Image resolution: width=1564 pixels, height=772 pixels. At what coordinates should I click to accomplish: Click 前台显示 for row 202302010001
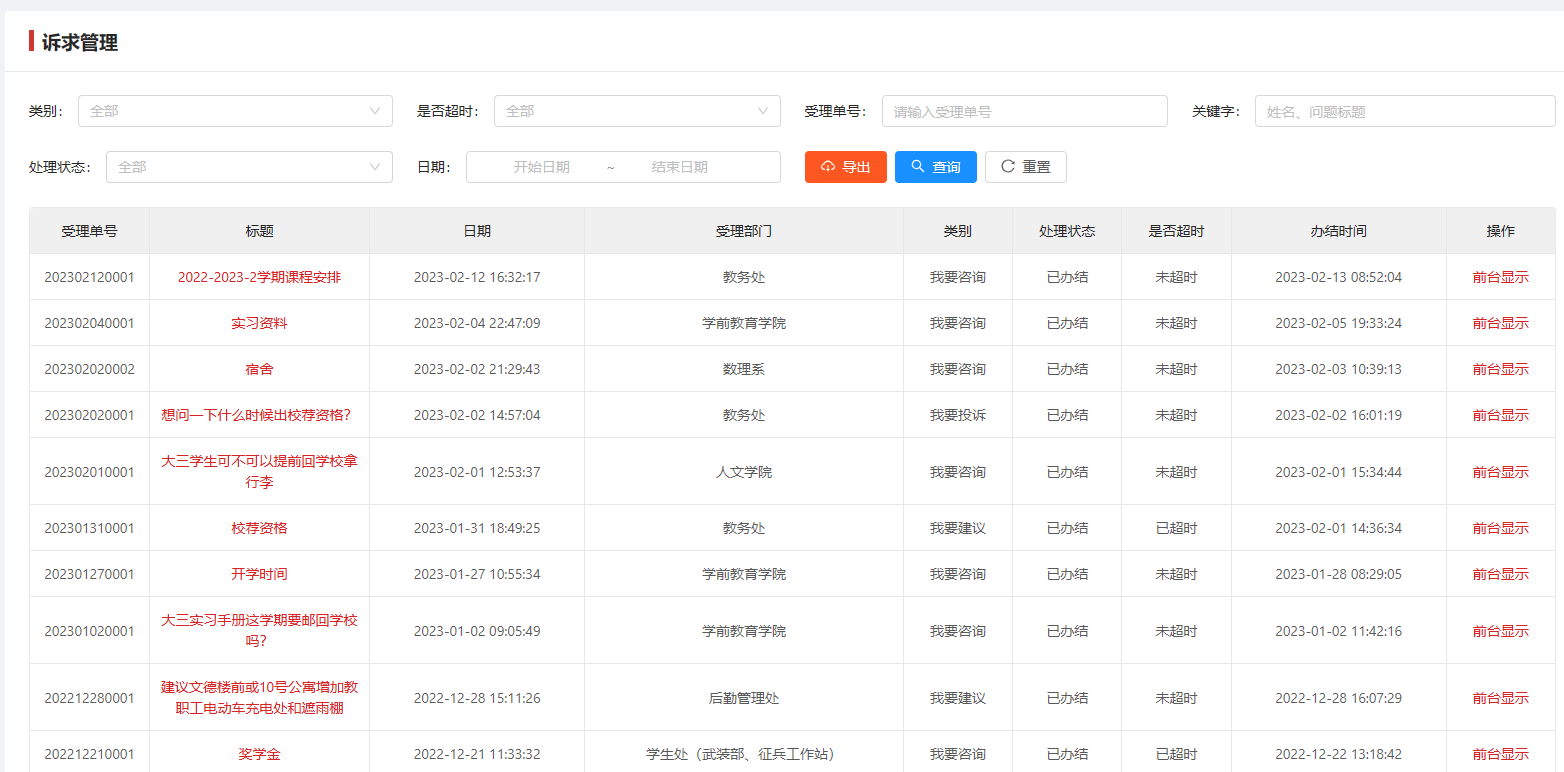[x=1500, y=472]
